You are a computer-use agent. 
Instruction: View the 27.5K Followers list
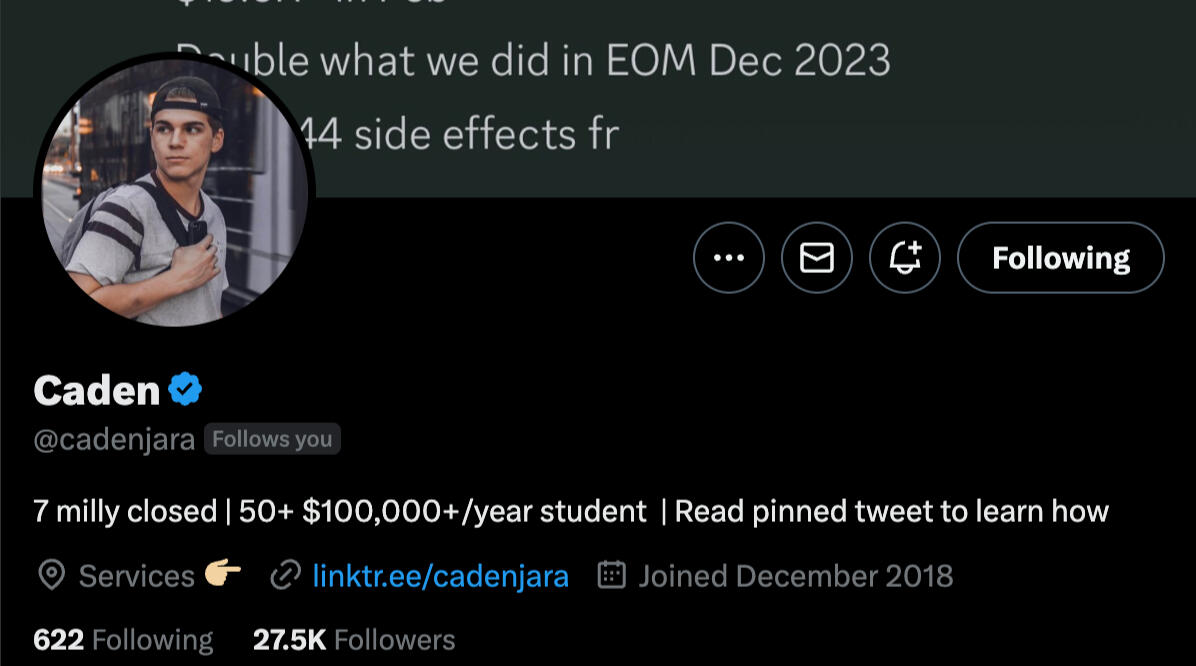tap(354, 640)
